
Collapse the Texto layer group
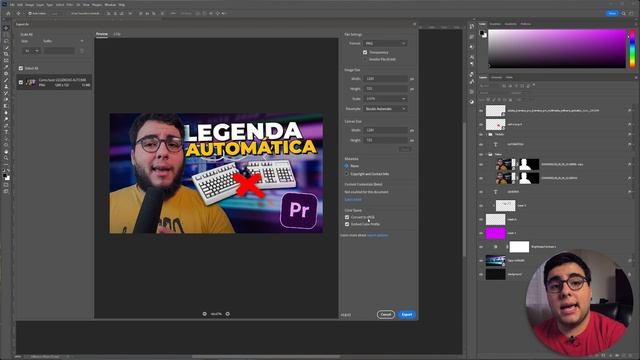point(486,134)
